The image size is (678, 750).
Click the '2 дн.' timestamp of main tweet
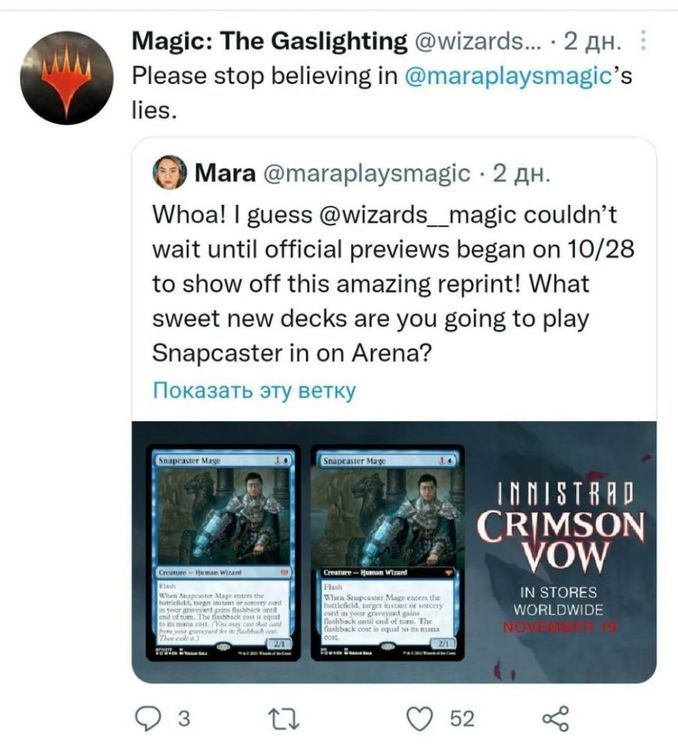click(x=592, y=42)
